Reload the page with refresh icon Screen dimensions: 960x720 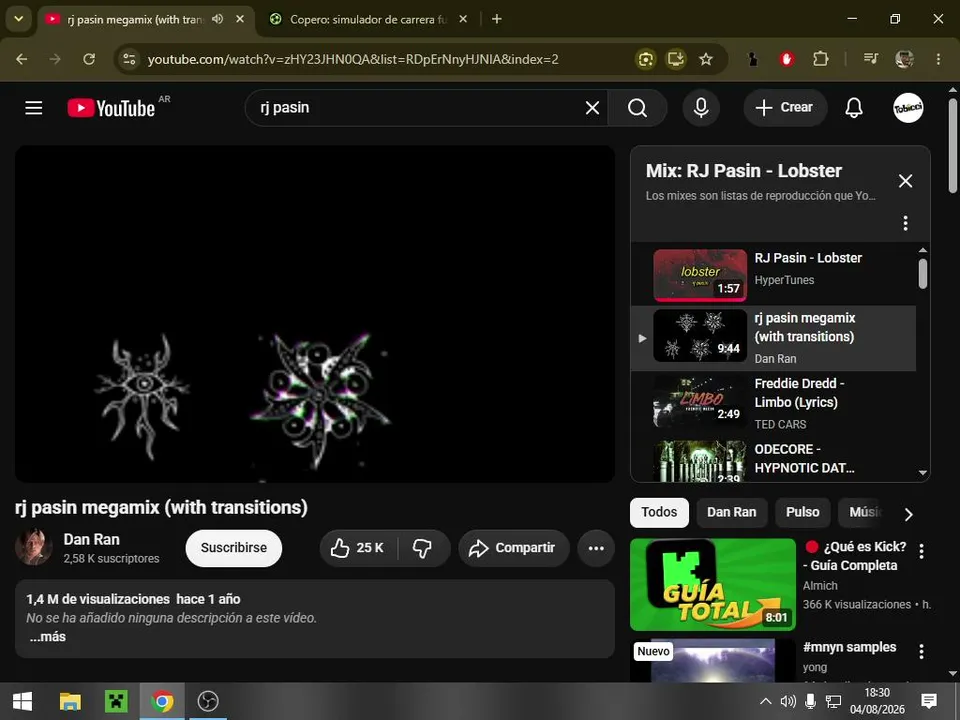(89, 59)
